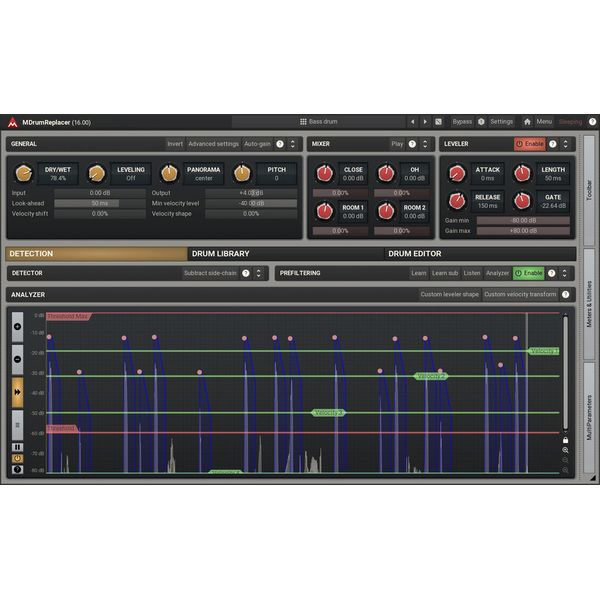Expand the Toolbar side panel
Viewport: 600px width, 600px height.
tap(589, 190)
